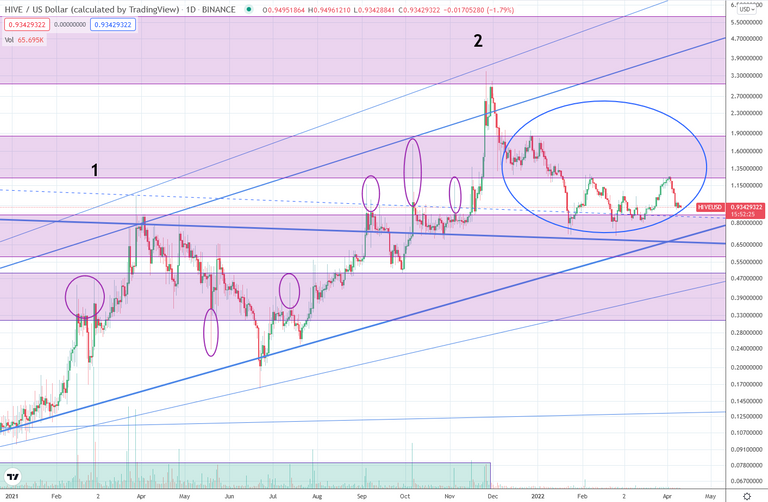The width and height of the screenshot is (768, 502).
Task: Click the HIVEUSD label on price line
Action: point(710,207)
